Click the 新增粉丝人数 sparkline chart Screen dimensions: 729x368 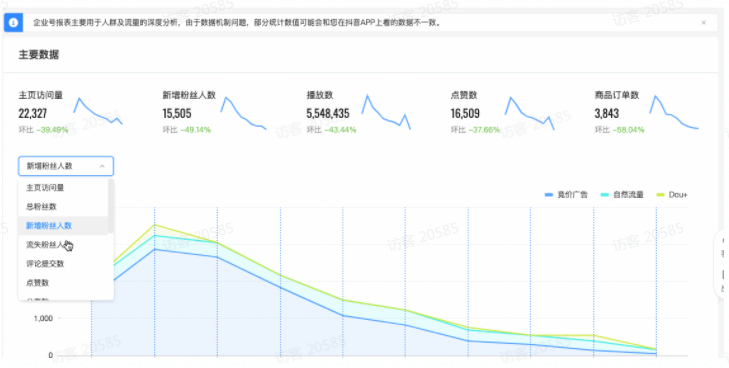[x=244, y=113]
